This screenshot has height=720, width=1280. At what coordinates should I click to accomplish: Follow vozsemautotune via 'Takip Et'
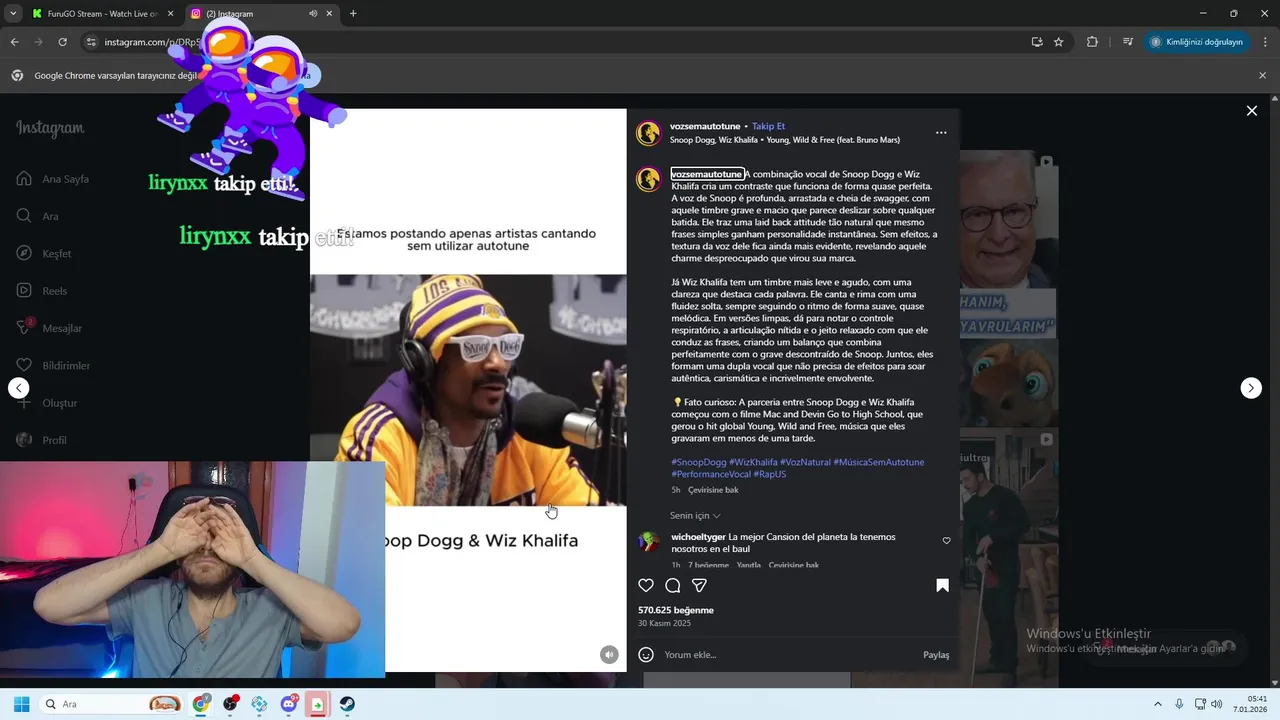click(768, 126)
